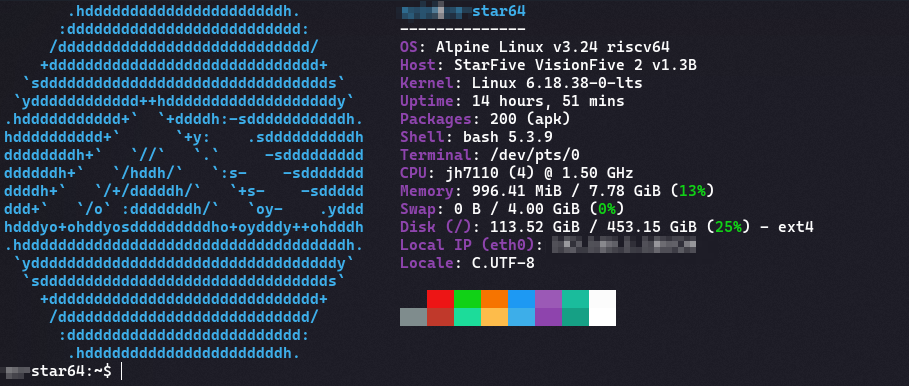Viewport: 909px width, 386px height.
Task: Select 'bash 5.3.9' shell value
Action: pyautogui.click(x=508, y=137)
